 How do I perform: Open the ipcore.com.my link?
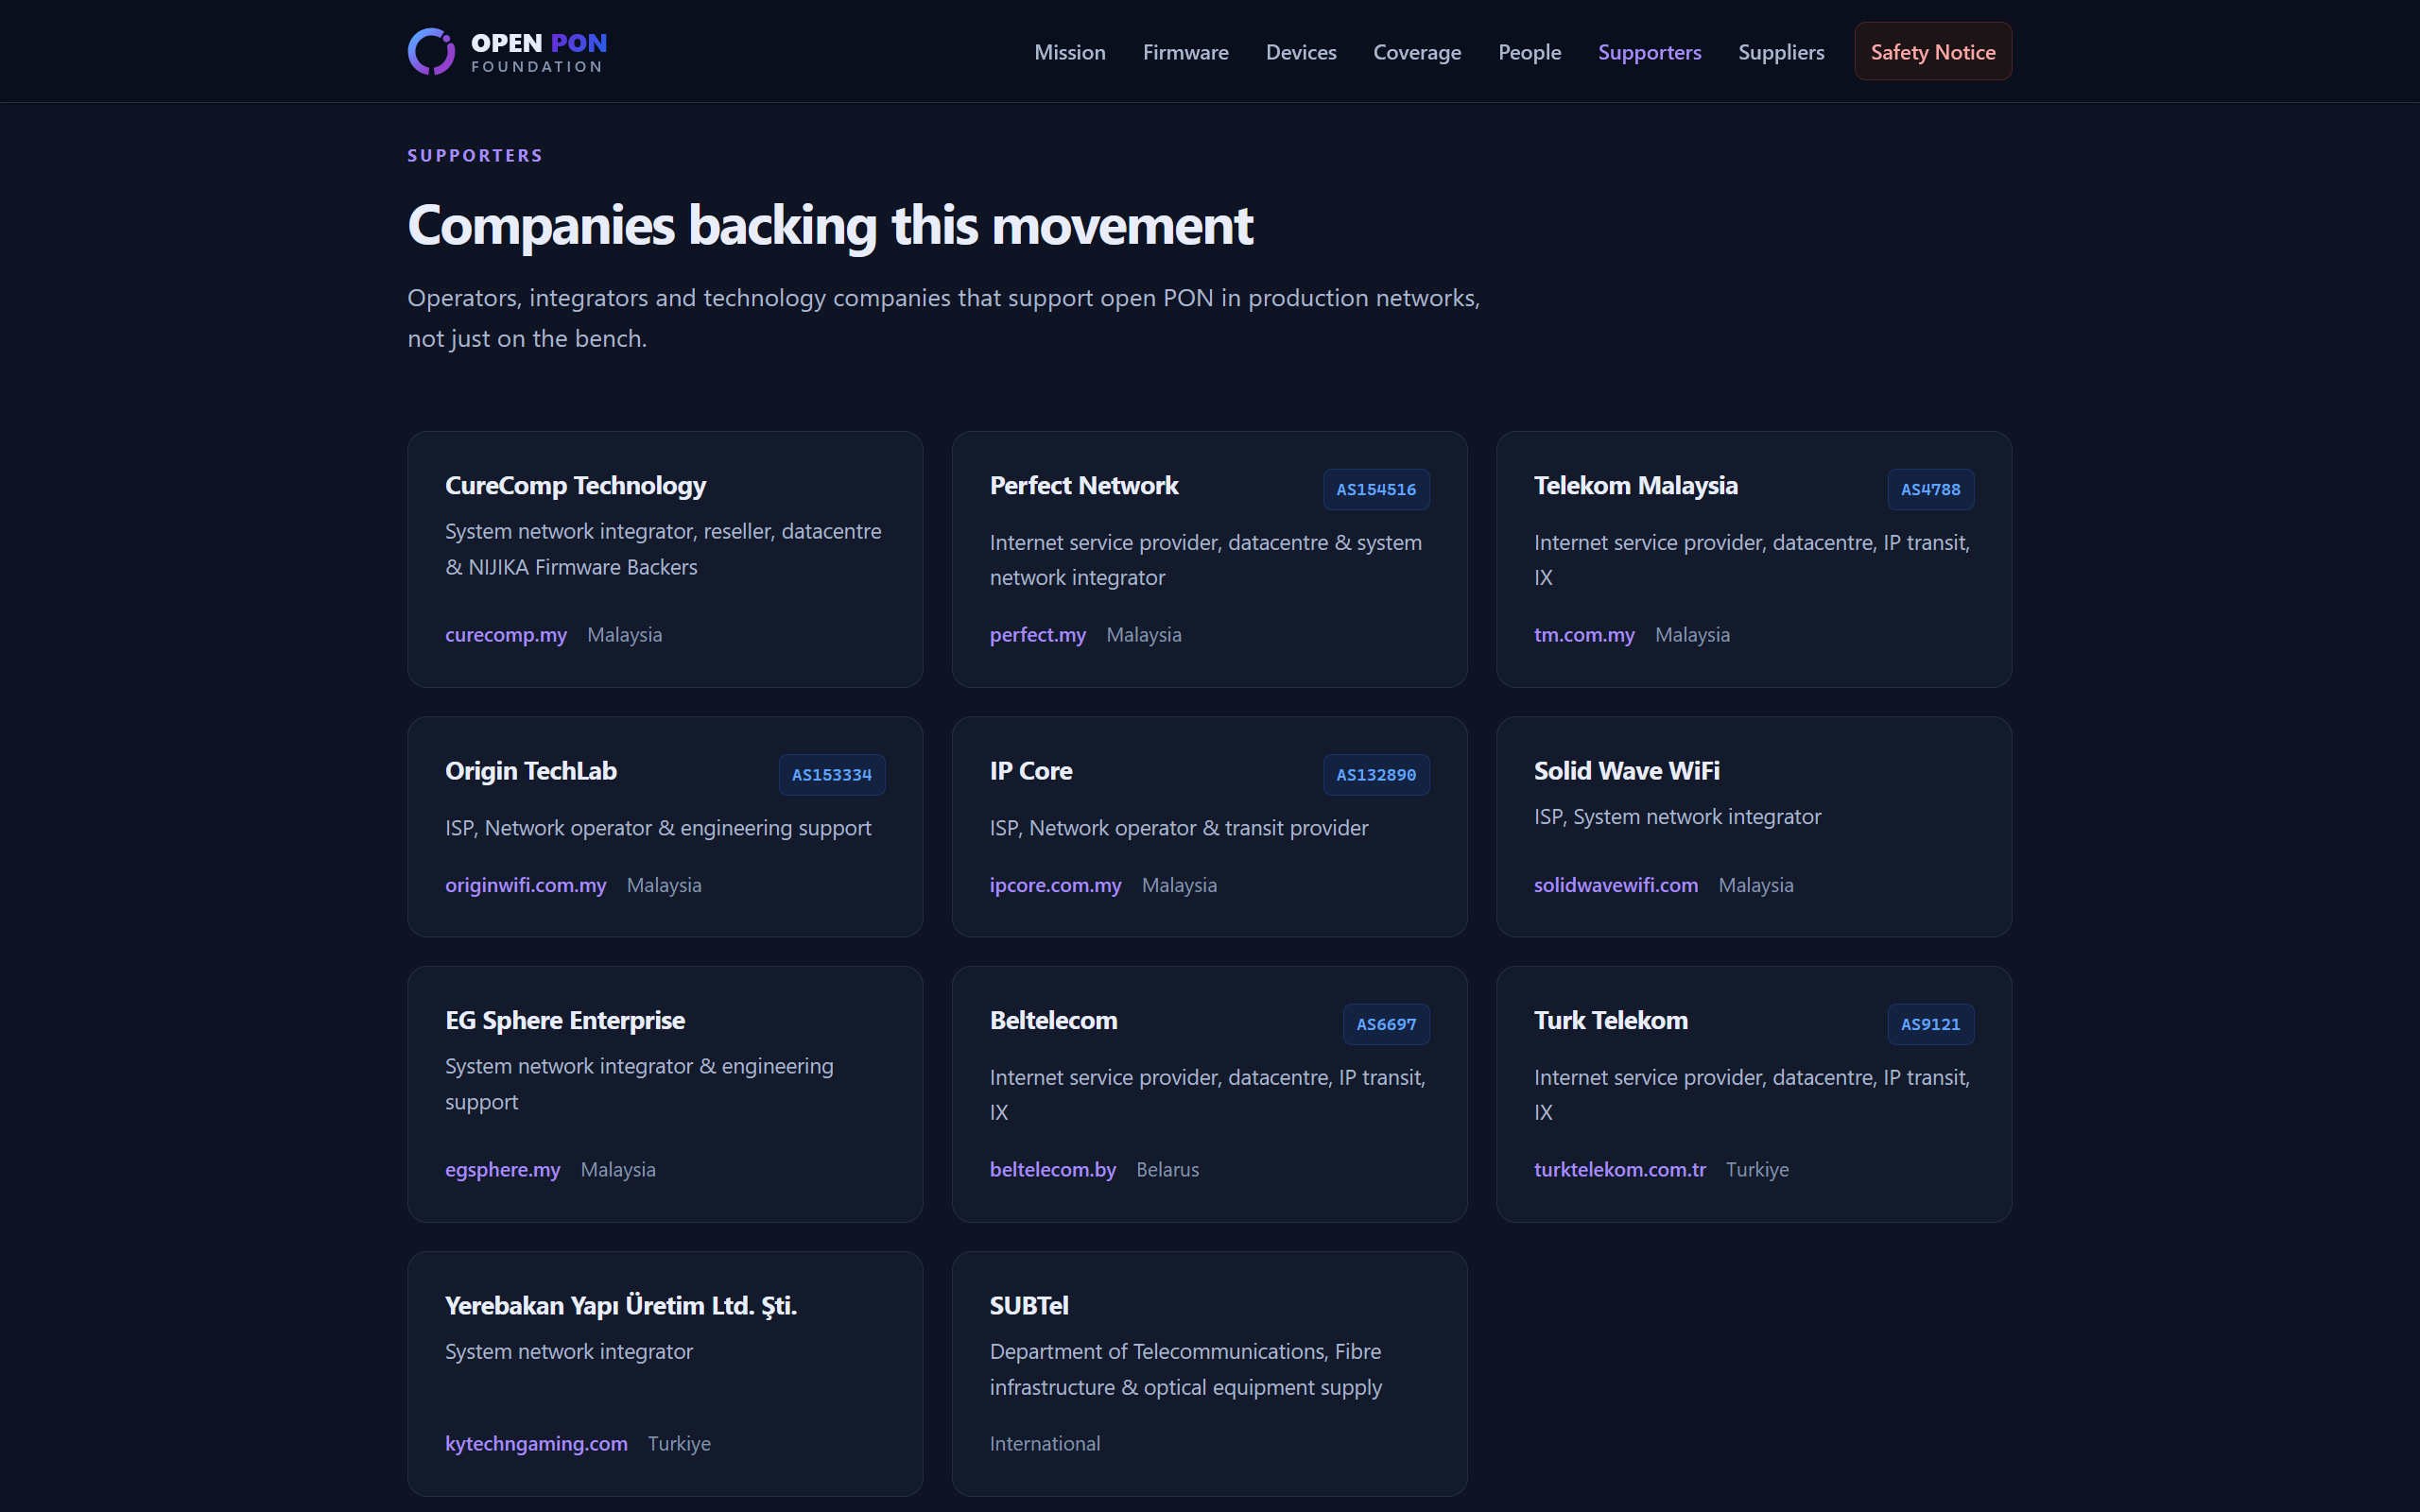coord(1055,885)
